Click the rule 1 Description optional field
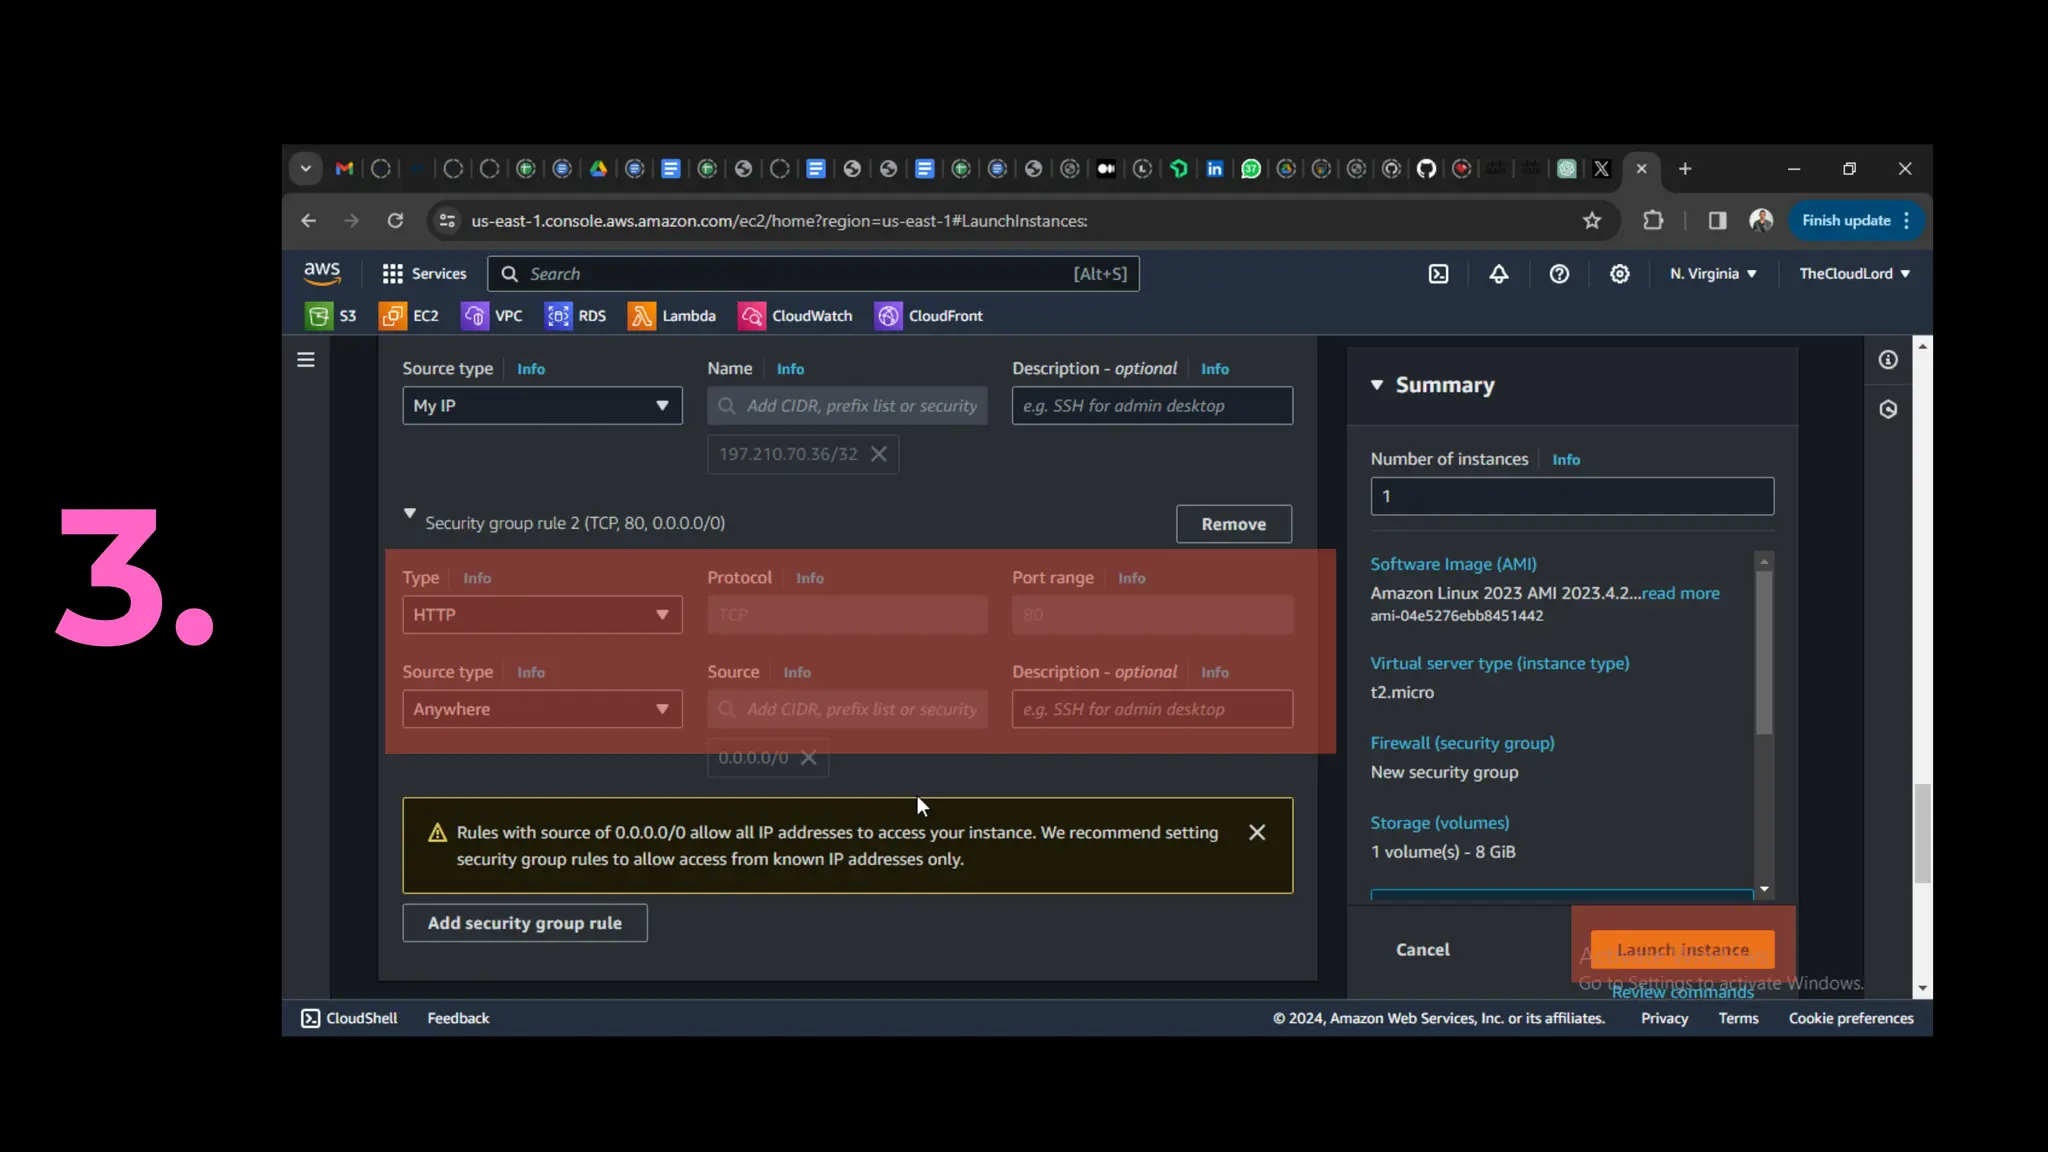The image size is (2048, 1152). (1152, 406)
